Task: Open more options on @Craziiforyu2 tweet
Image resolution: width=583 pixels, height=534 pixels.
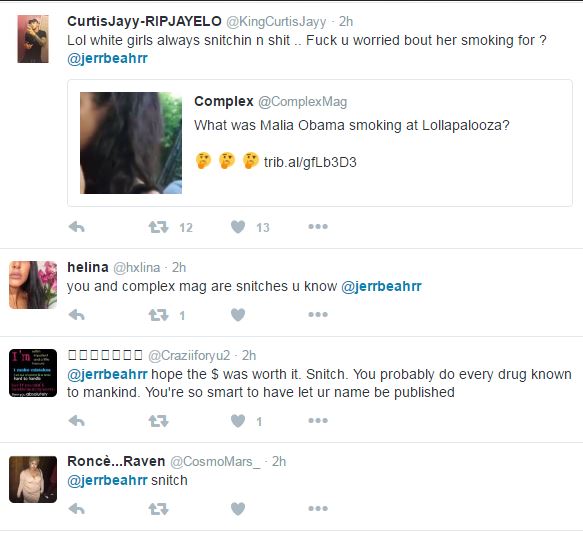Action: pyautogui.click(x=318, y=421)
